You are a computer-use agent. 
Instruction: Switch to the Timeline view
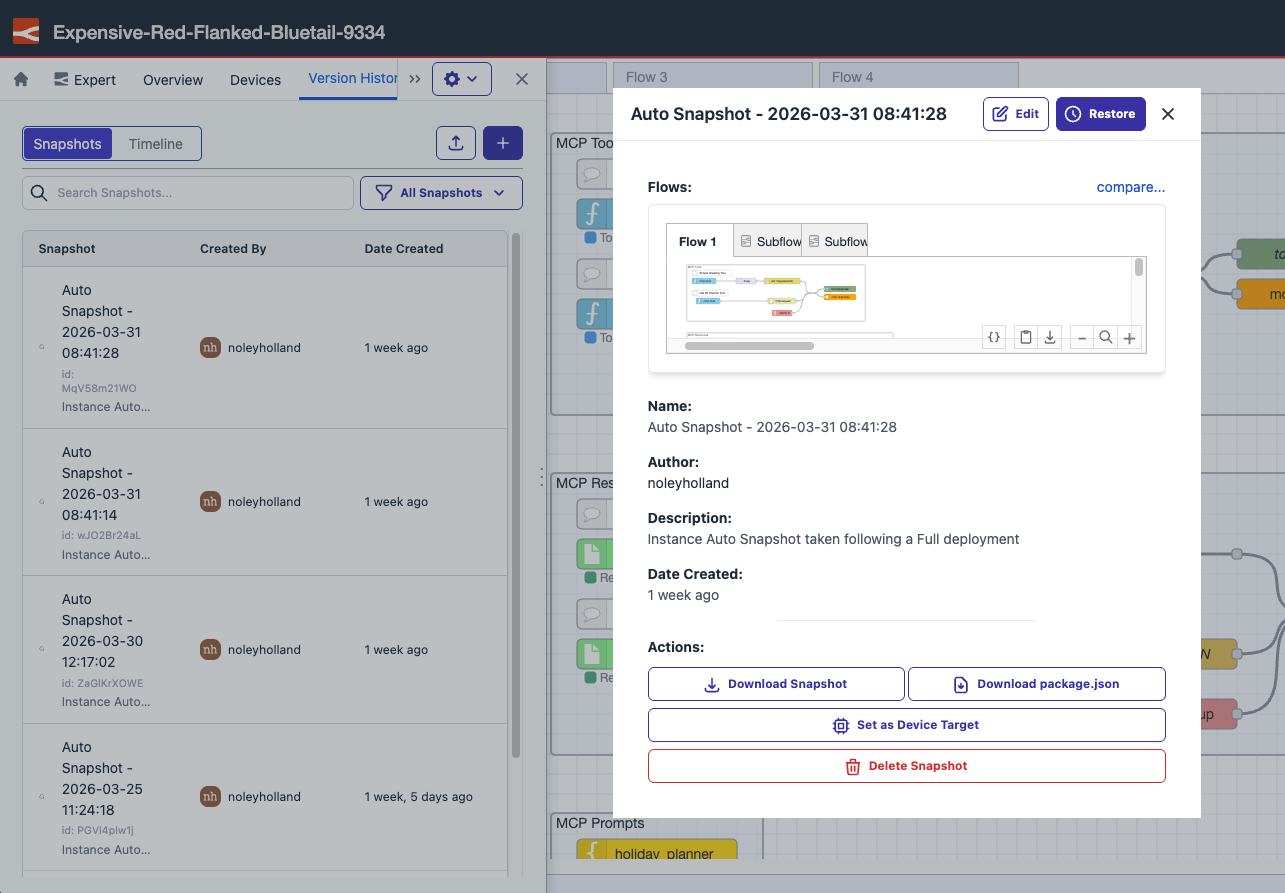pyautogui.click(x=155, y=144)
